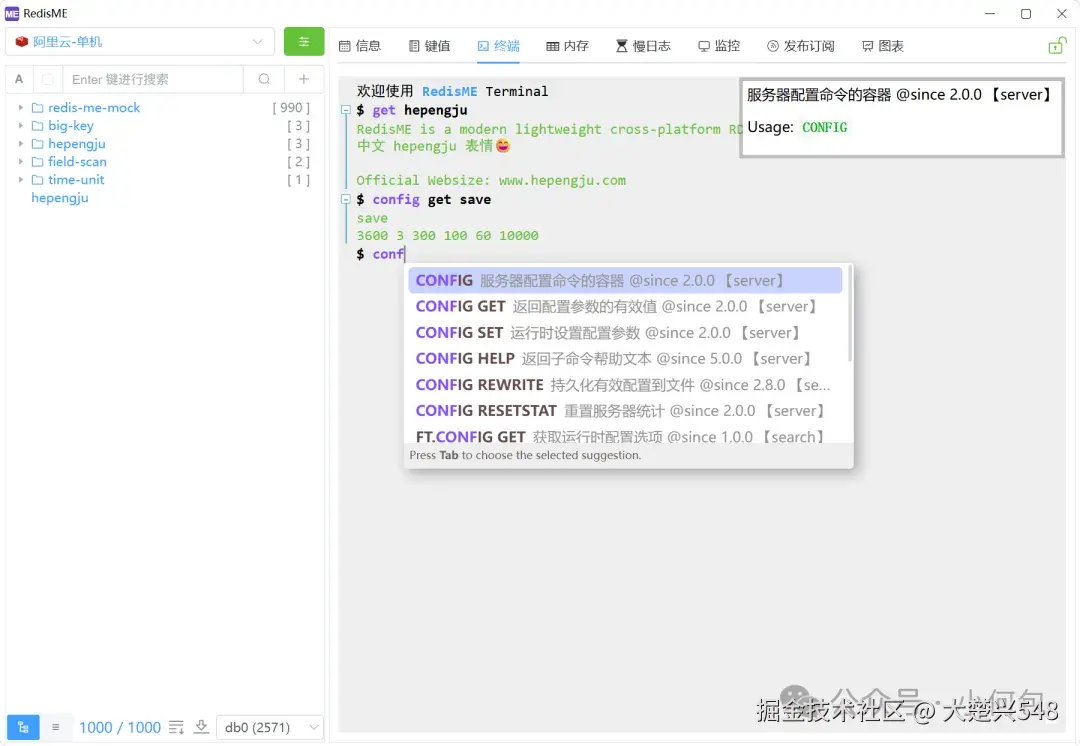Select the 终端 terminal tab

point(499,46)
